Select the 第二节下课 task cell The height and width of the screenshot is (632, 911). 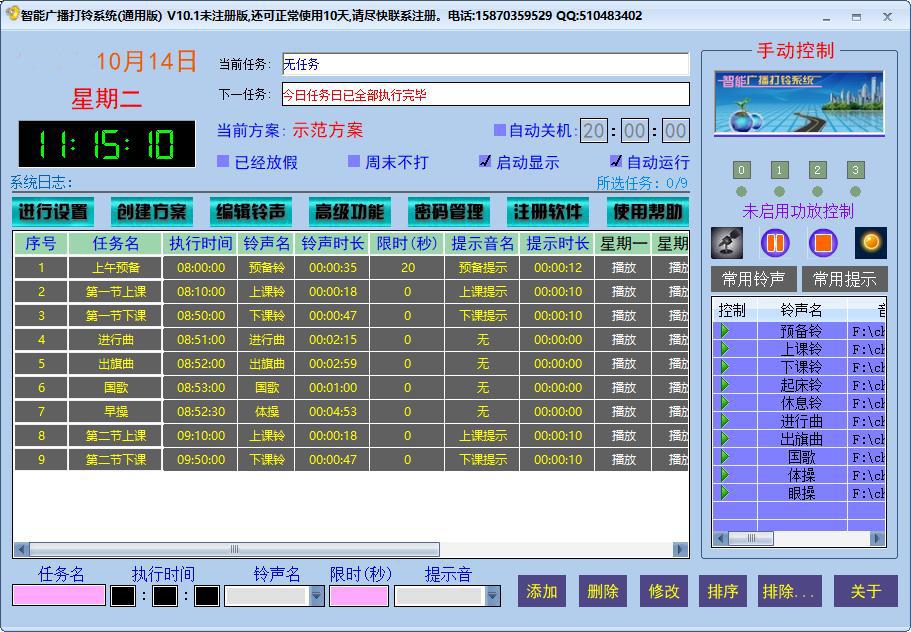(x=115, y=459)
